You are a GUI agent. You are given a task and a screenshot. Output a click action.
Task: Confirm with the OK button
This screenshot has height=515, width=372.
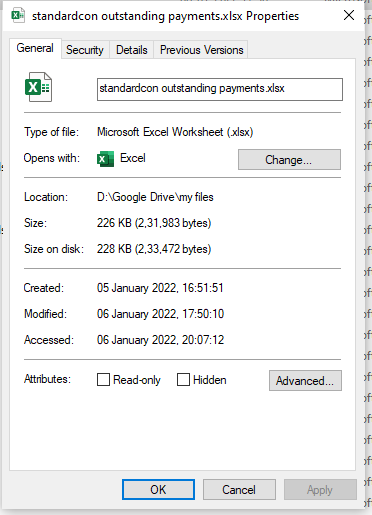coord(158,490)
